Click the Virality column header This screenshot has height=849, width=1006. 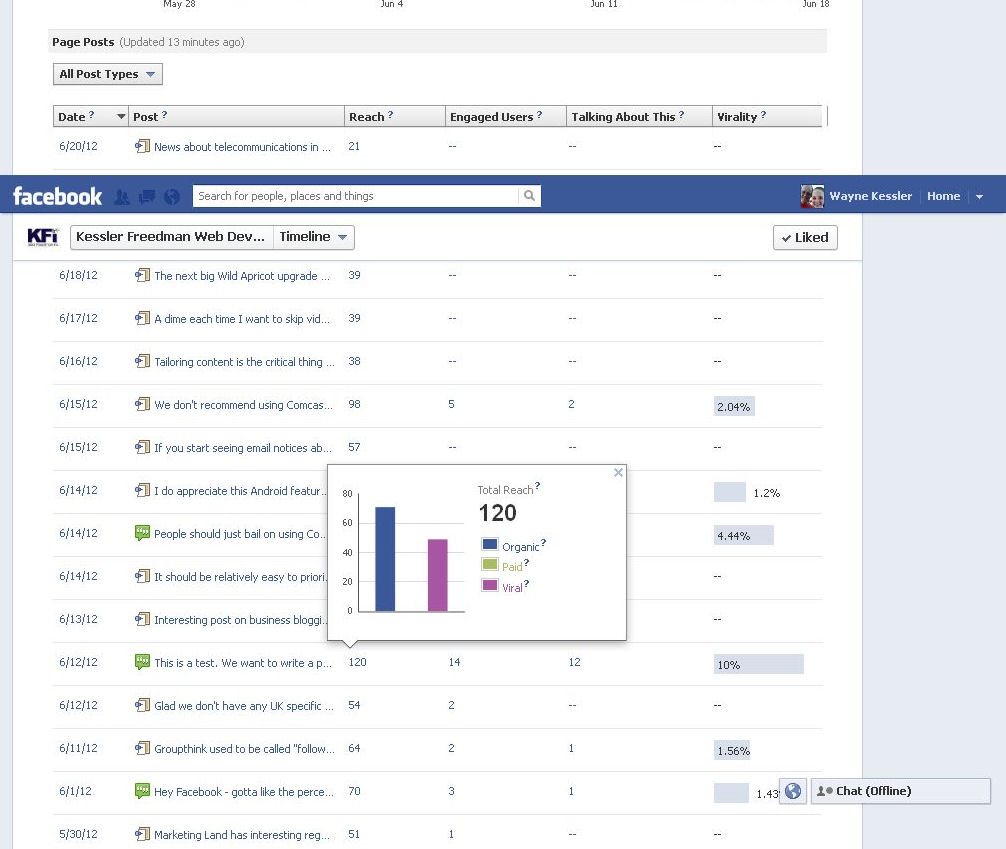pos(767,116)
